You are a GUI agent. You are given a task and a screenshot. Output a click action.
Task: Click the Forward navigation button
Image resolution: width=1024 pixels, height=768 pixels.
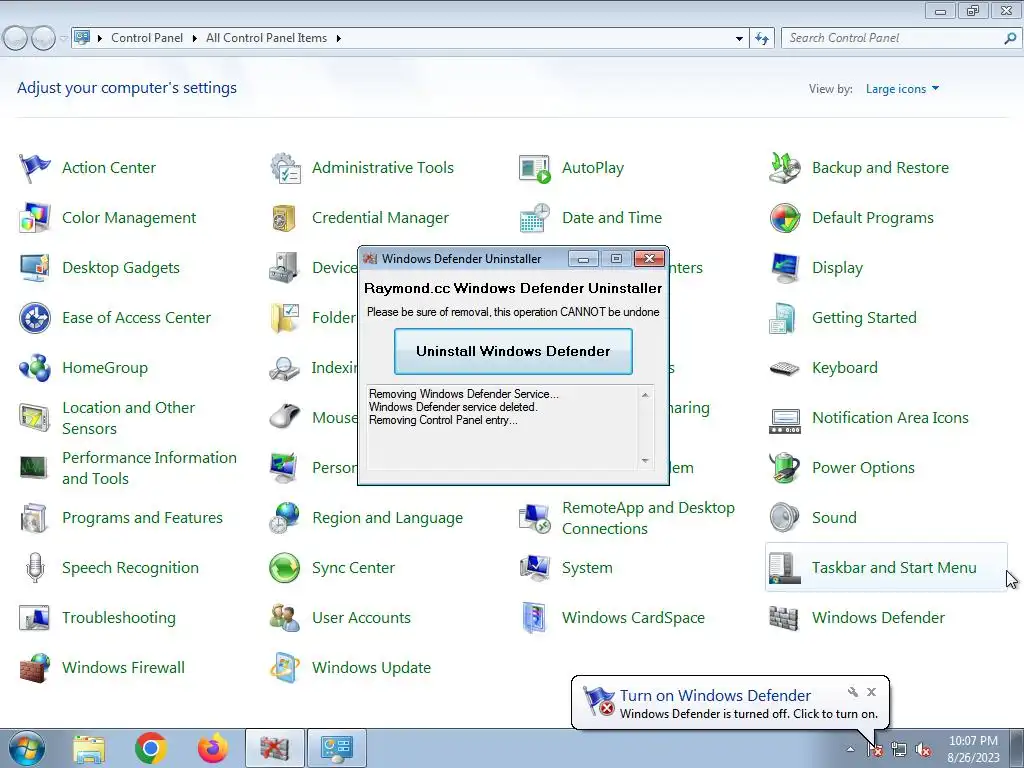tap(43, 39)
